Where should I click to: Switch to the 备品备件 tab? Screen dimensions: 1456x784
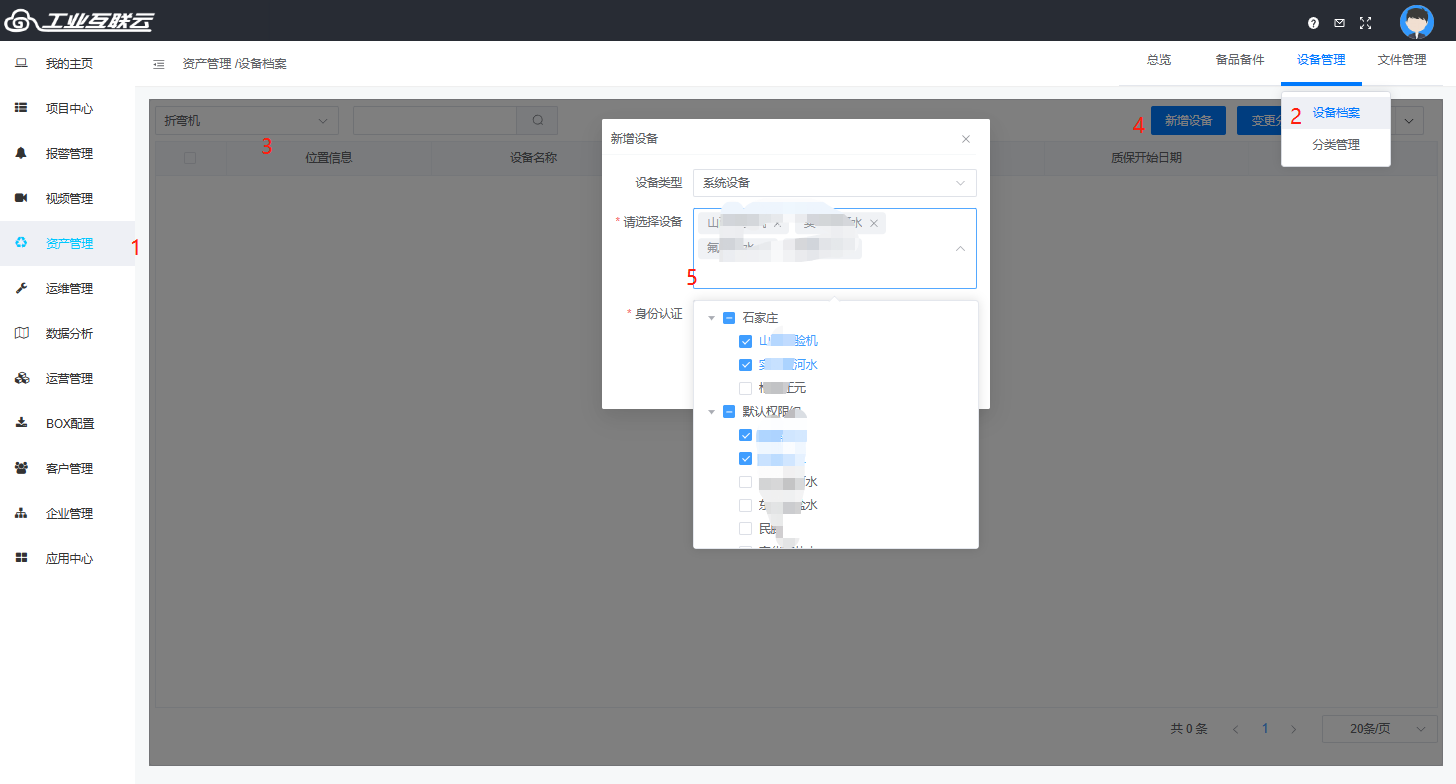click(1239, 60)
